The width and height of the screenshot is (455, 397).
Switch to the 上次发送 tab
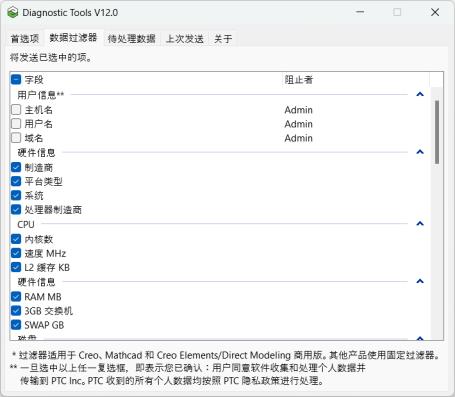(185, 39)
